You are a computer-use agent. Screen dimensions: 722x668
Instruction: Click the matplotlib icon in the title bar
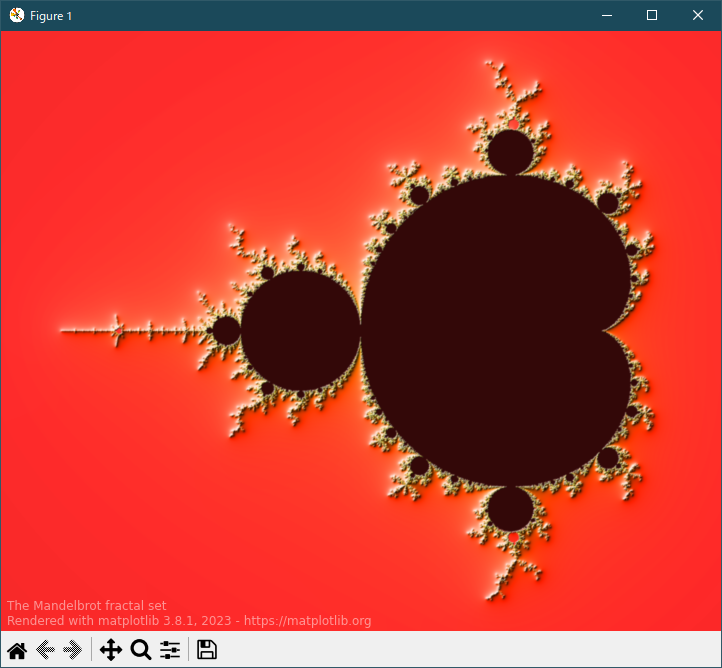tap(17, 15)
